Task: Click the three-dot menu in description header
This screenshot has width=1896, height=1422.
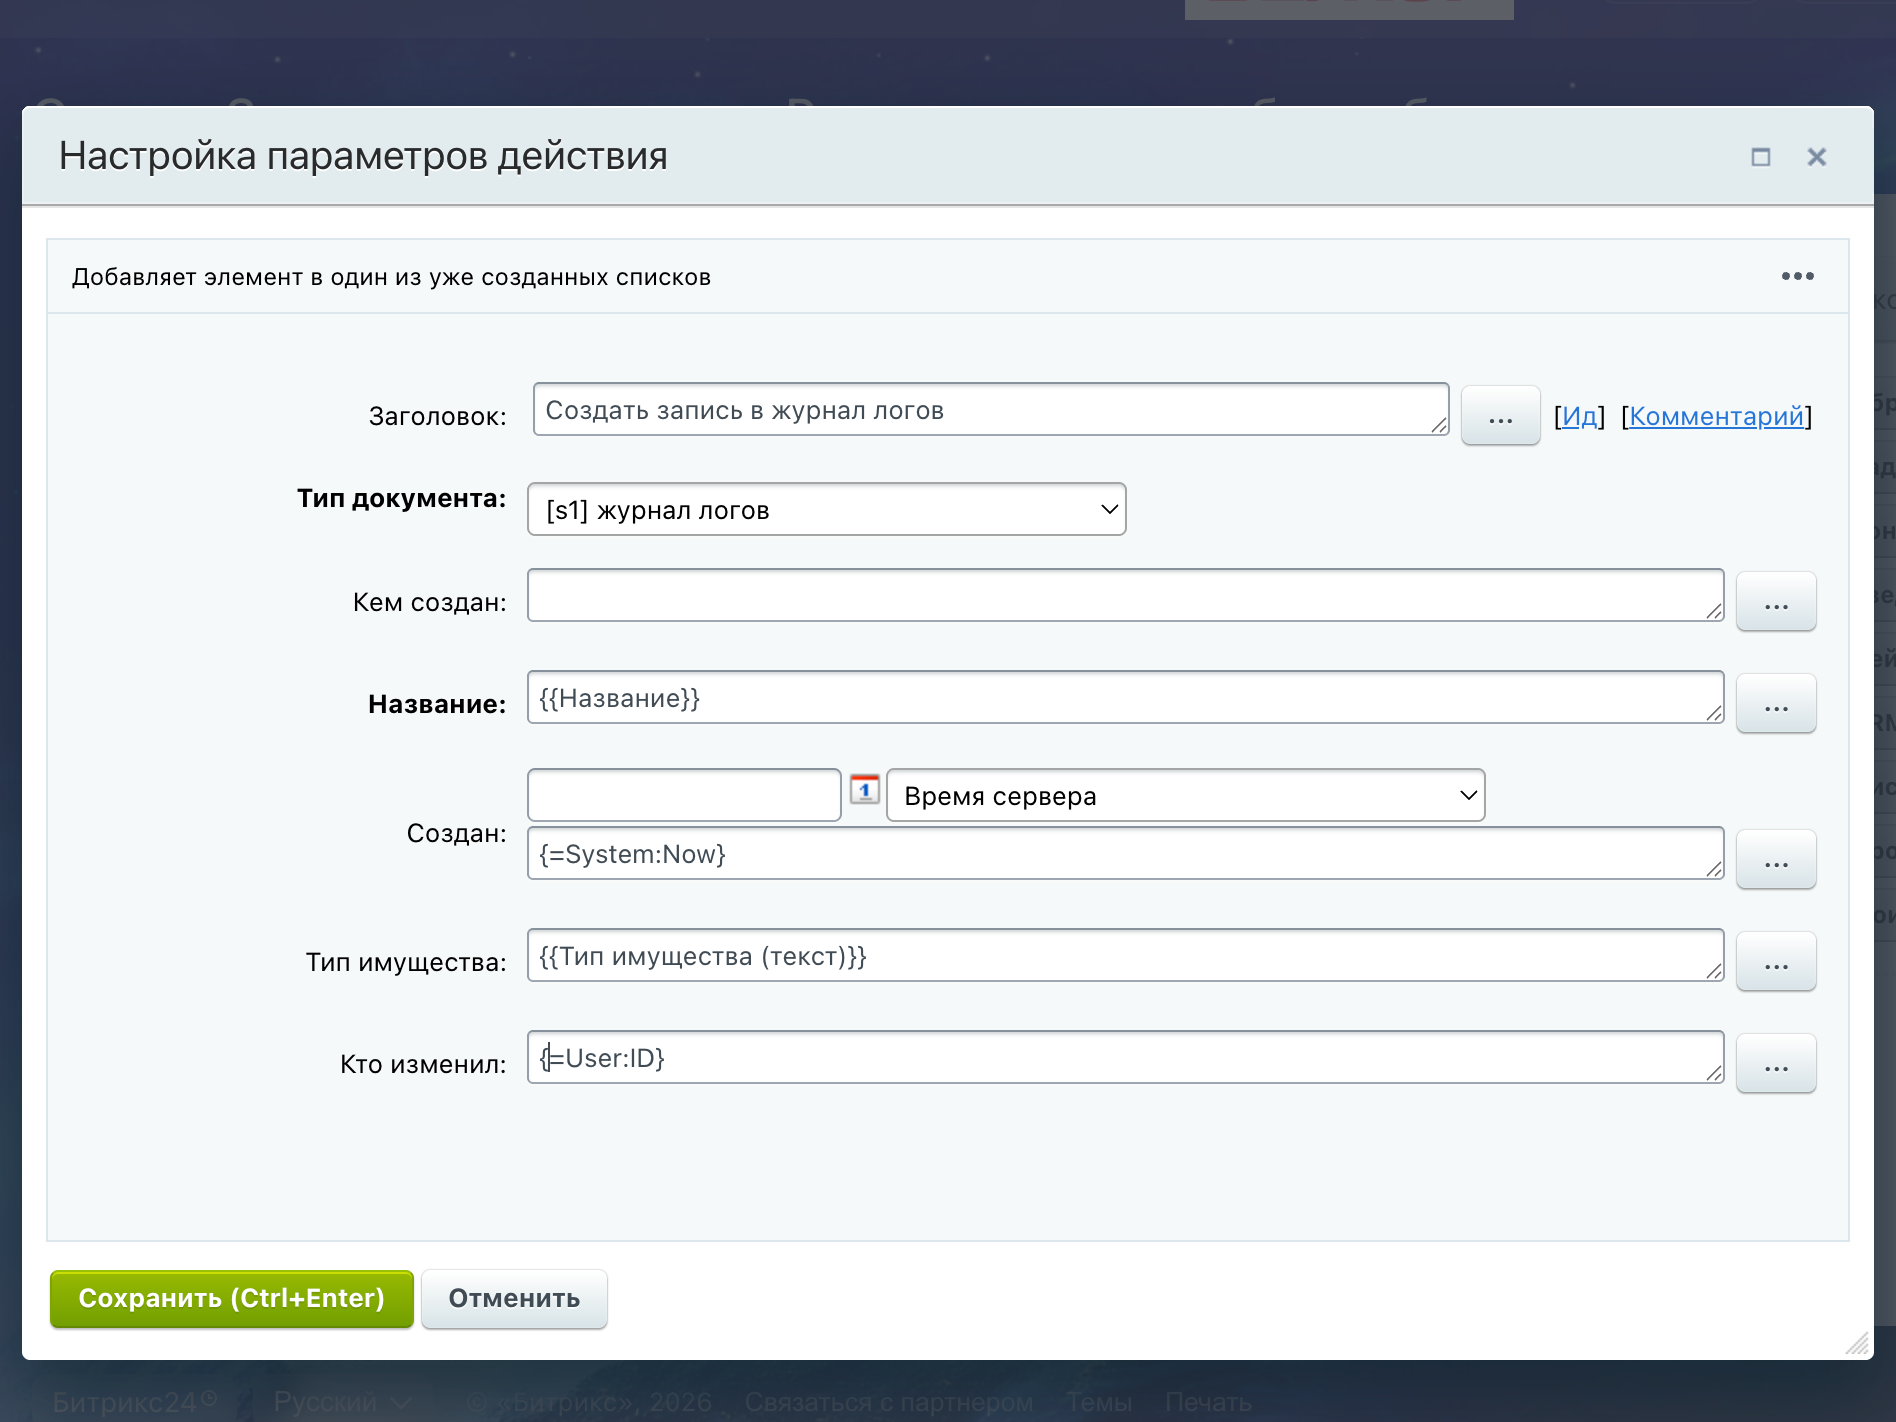Action: [x=1797, y=276]
